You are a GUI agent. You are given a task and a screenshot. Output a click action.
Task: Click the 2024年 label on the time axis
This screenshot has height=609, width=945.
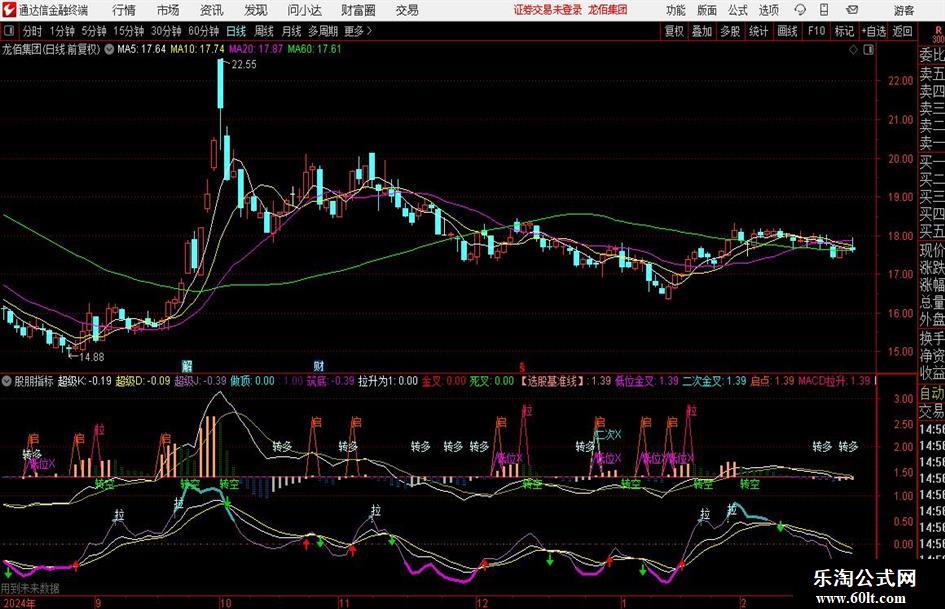click(18, 603)
